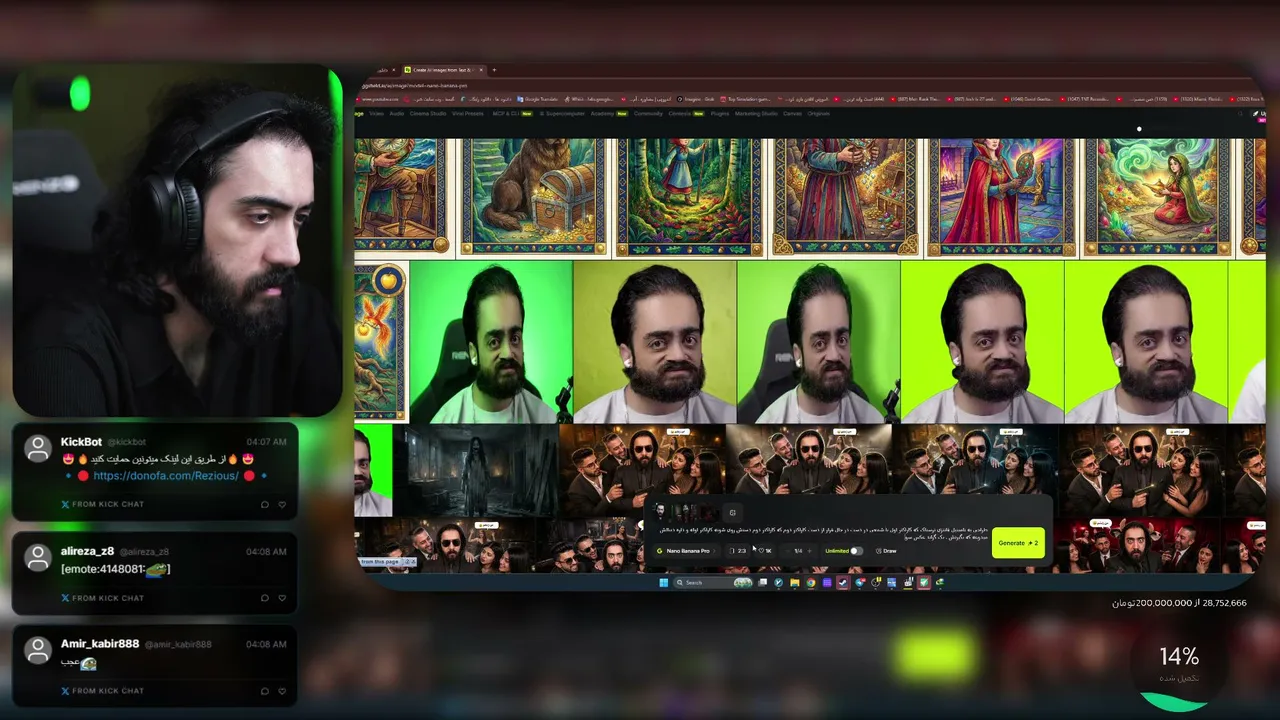Click KickBot's avatar icon
Viewport: 1280px width, 720px height.
pos(38,448)
